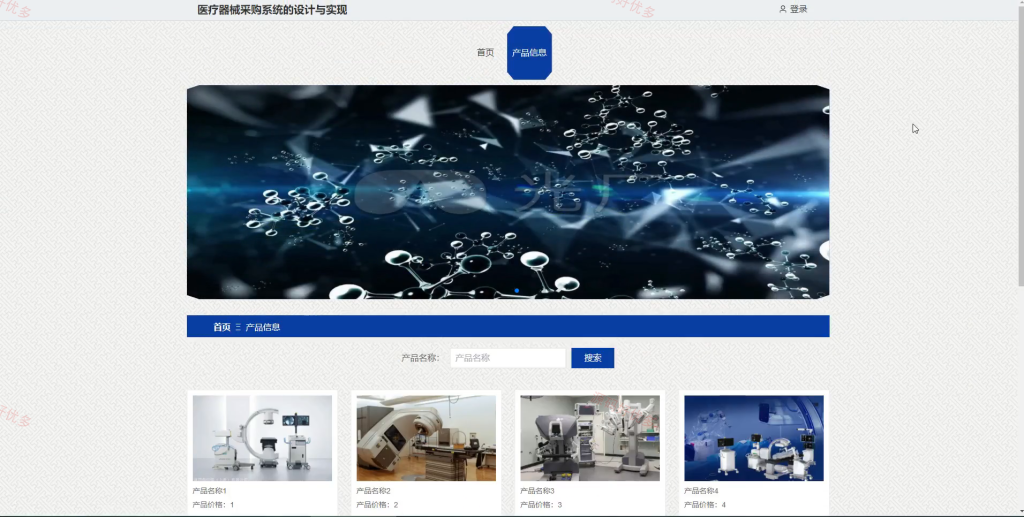Open the 登录 login link

point(798,9)
